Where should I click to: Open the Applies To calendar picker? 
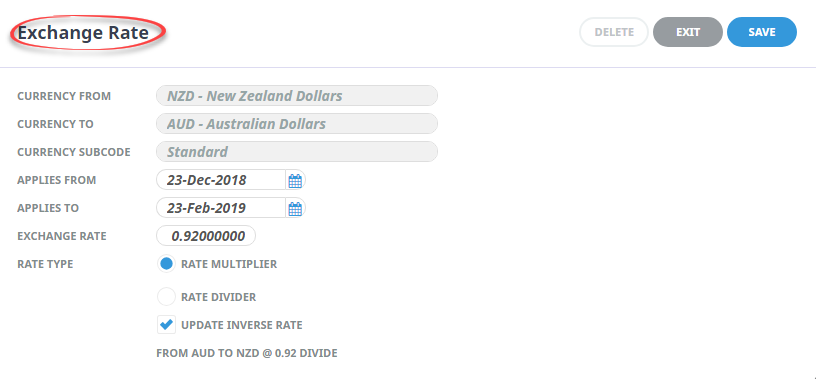coord(295,209)
